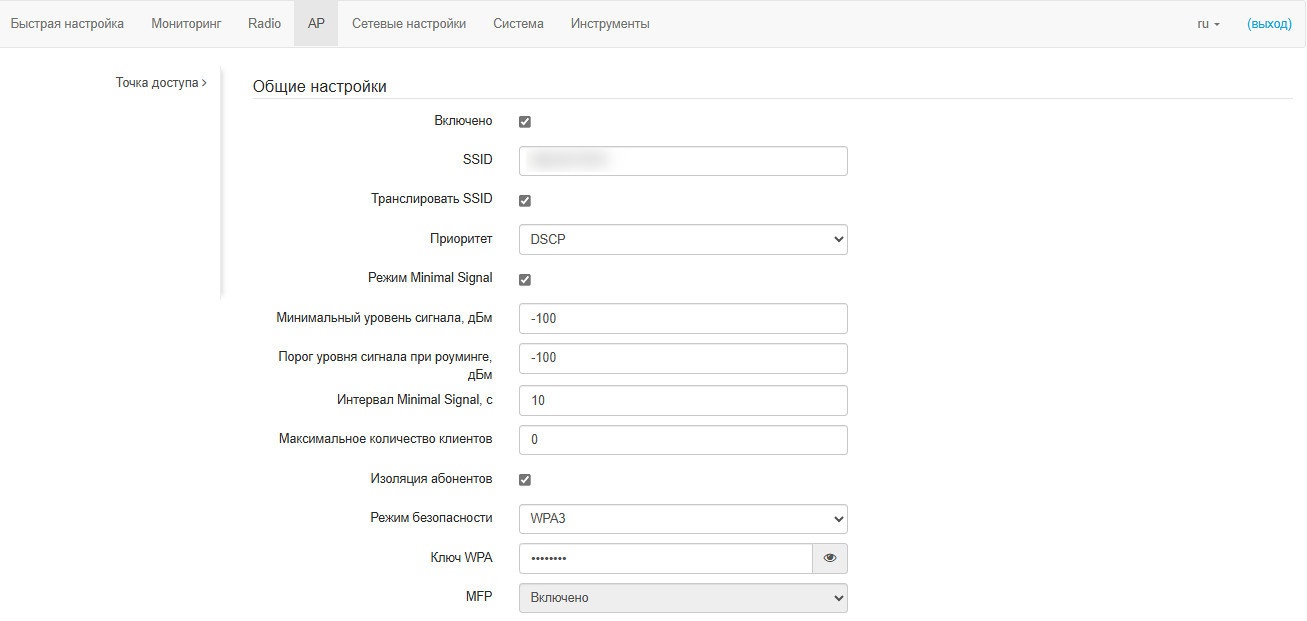Open the Приоритет DSCP dropdown

click(683, 240)
